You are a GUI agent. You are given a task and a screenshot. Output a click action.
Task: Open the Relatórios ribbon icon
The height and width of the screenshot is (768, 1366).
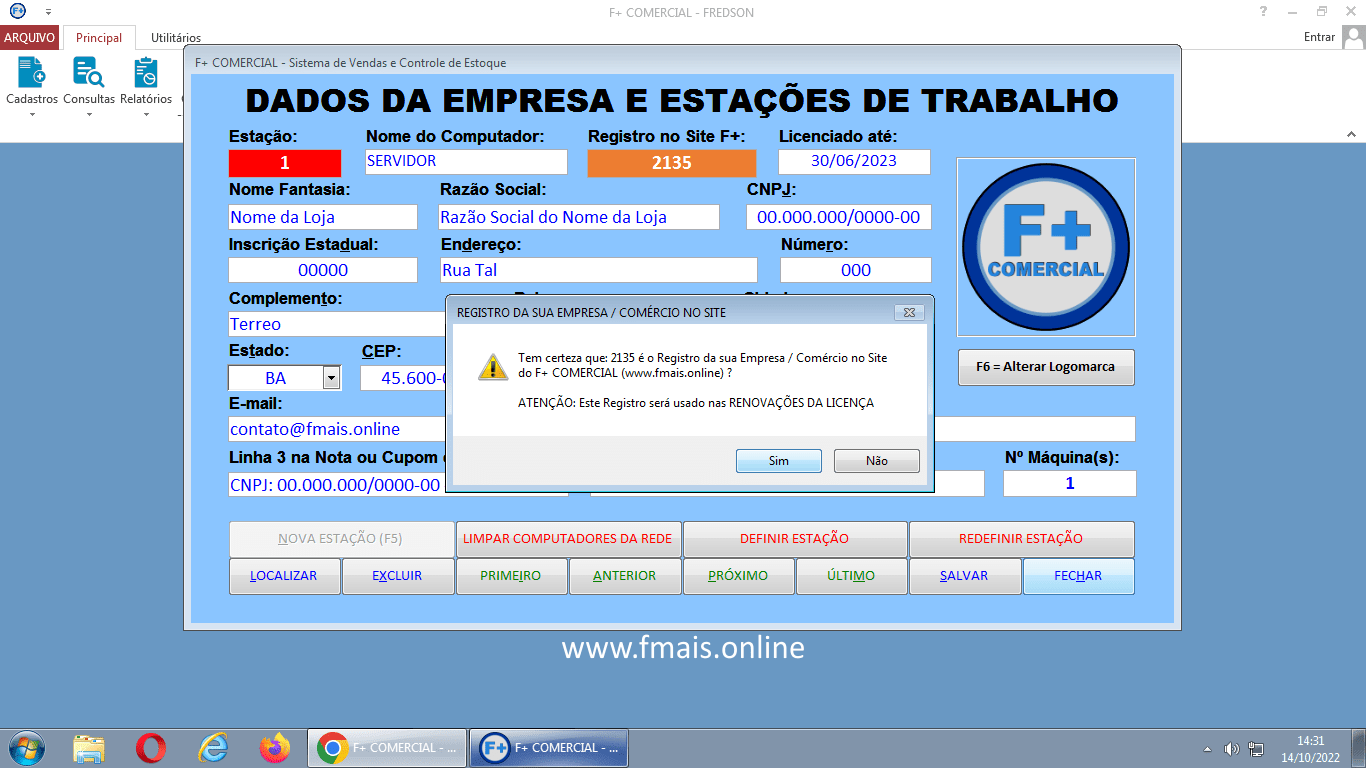click(x=146, y=82)
